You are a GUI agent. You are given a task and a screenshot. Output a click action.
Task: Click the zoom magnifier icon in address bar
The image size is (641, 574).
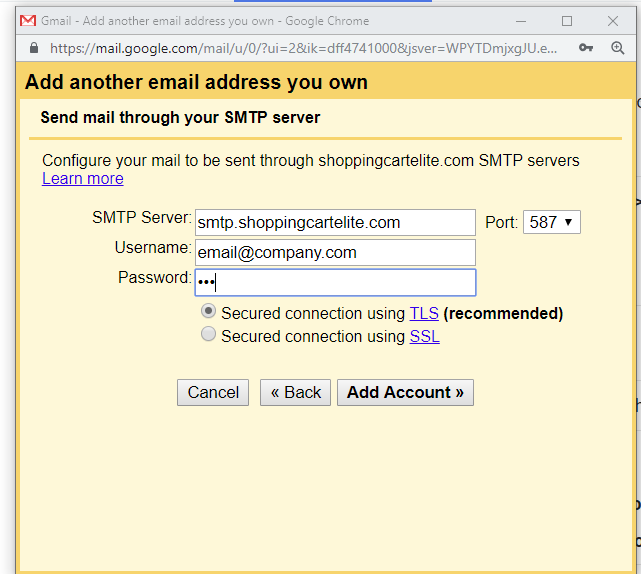617,48
